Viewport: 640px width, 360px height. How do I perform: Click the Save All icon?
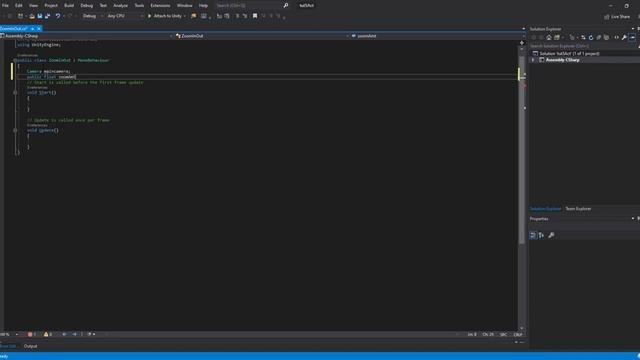[47, 16]
